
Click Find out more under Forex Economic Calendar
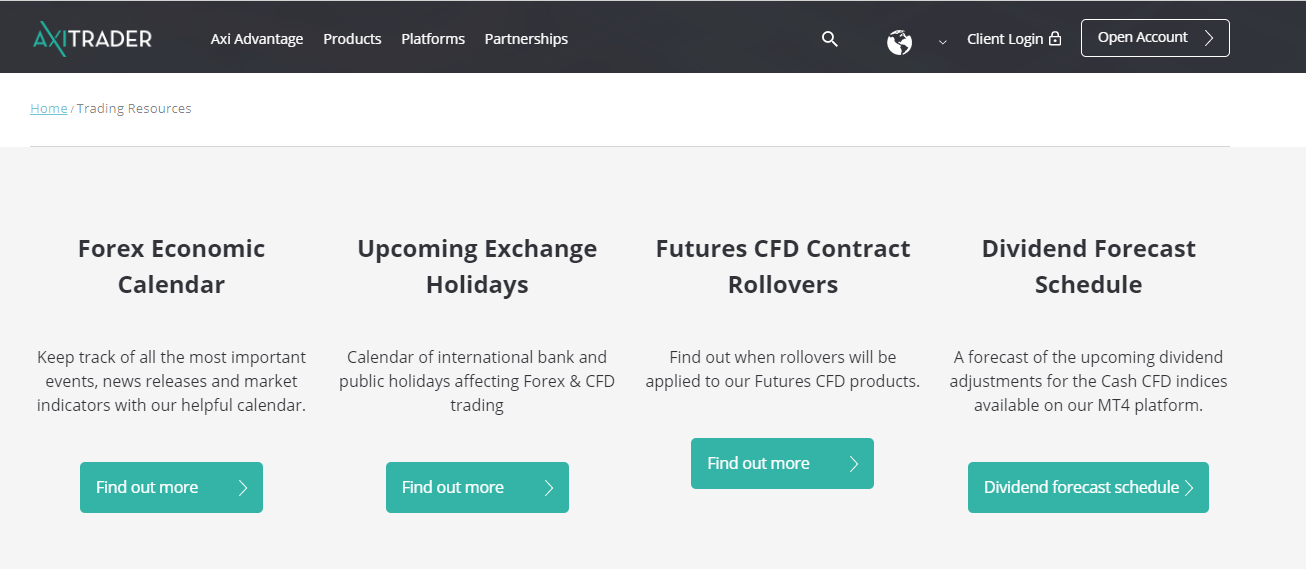pos(147,488)
